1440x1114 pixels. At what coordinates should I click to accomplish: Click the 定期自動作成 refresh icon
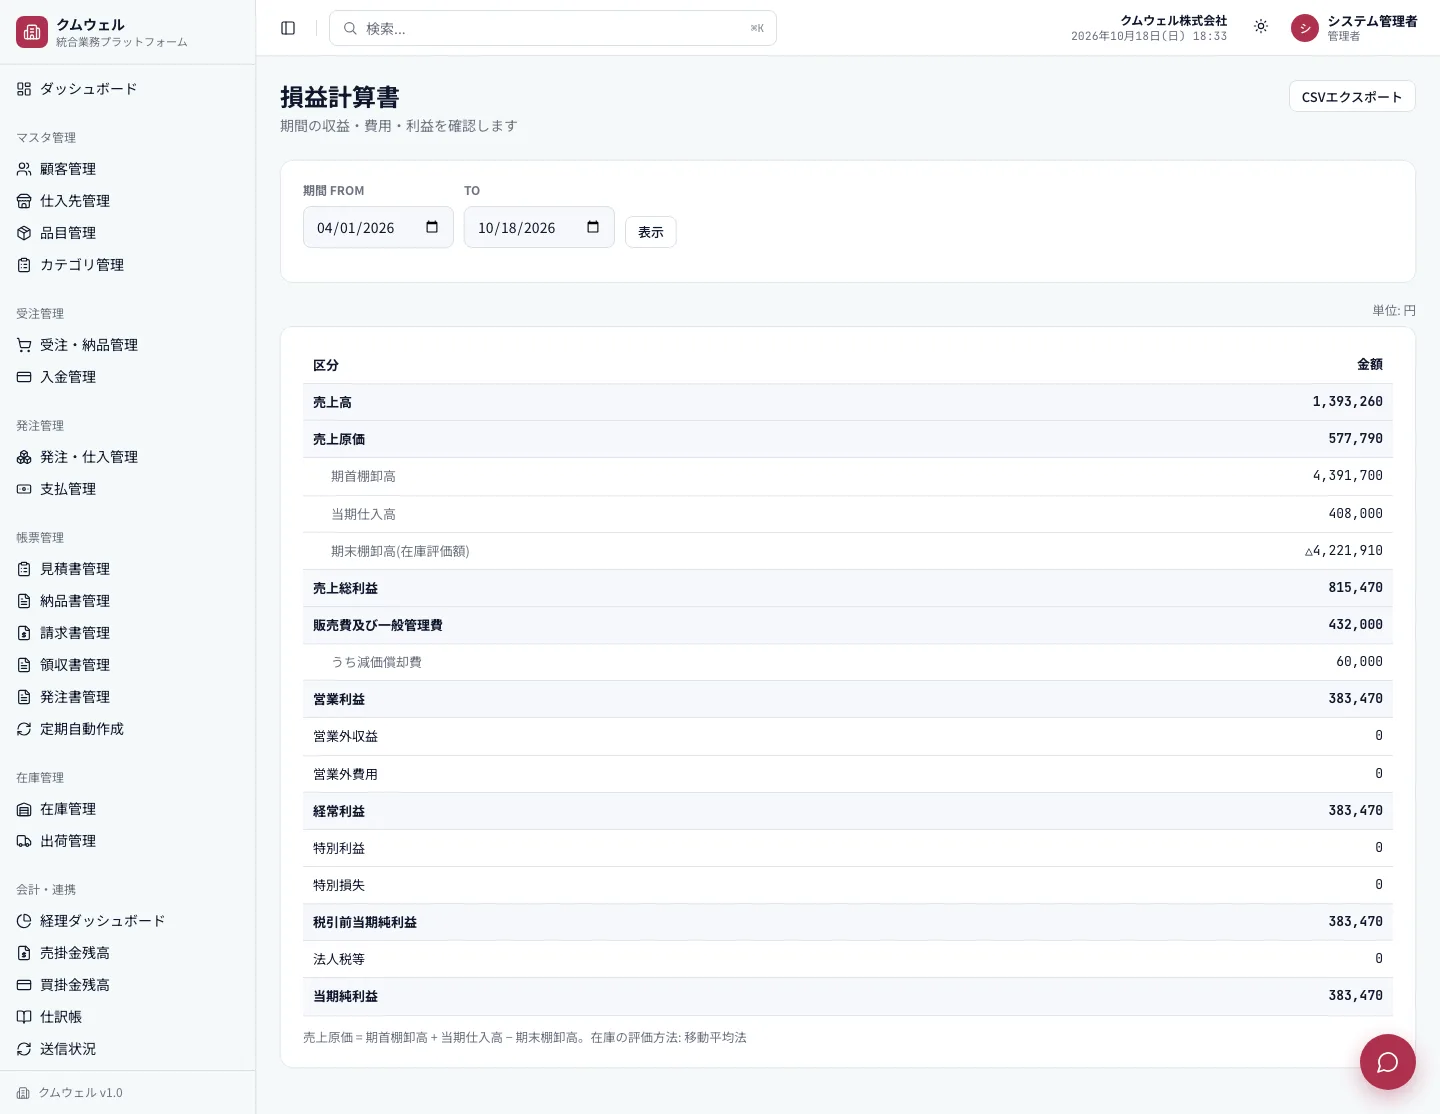tap(24, 729)
